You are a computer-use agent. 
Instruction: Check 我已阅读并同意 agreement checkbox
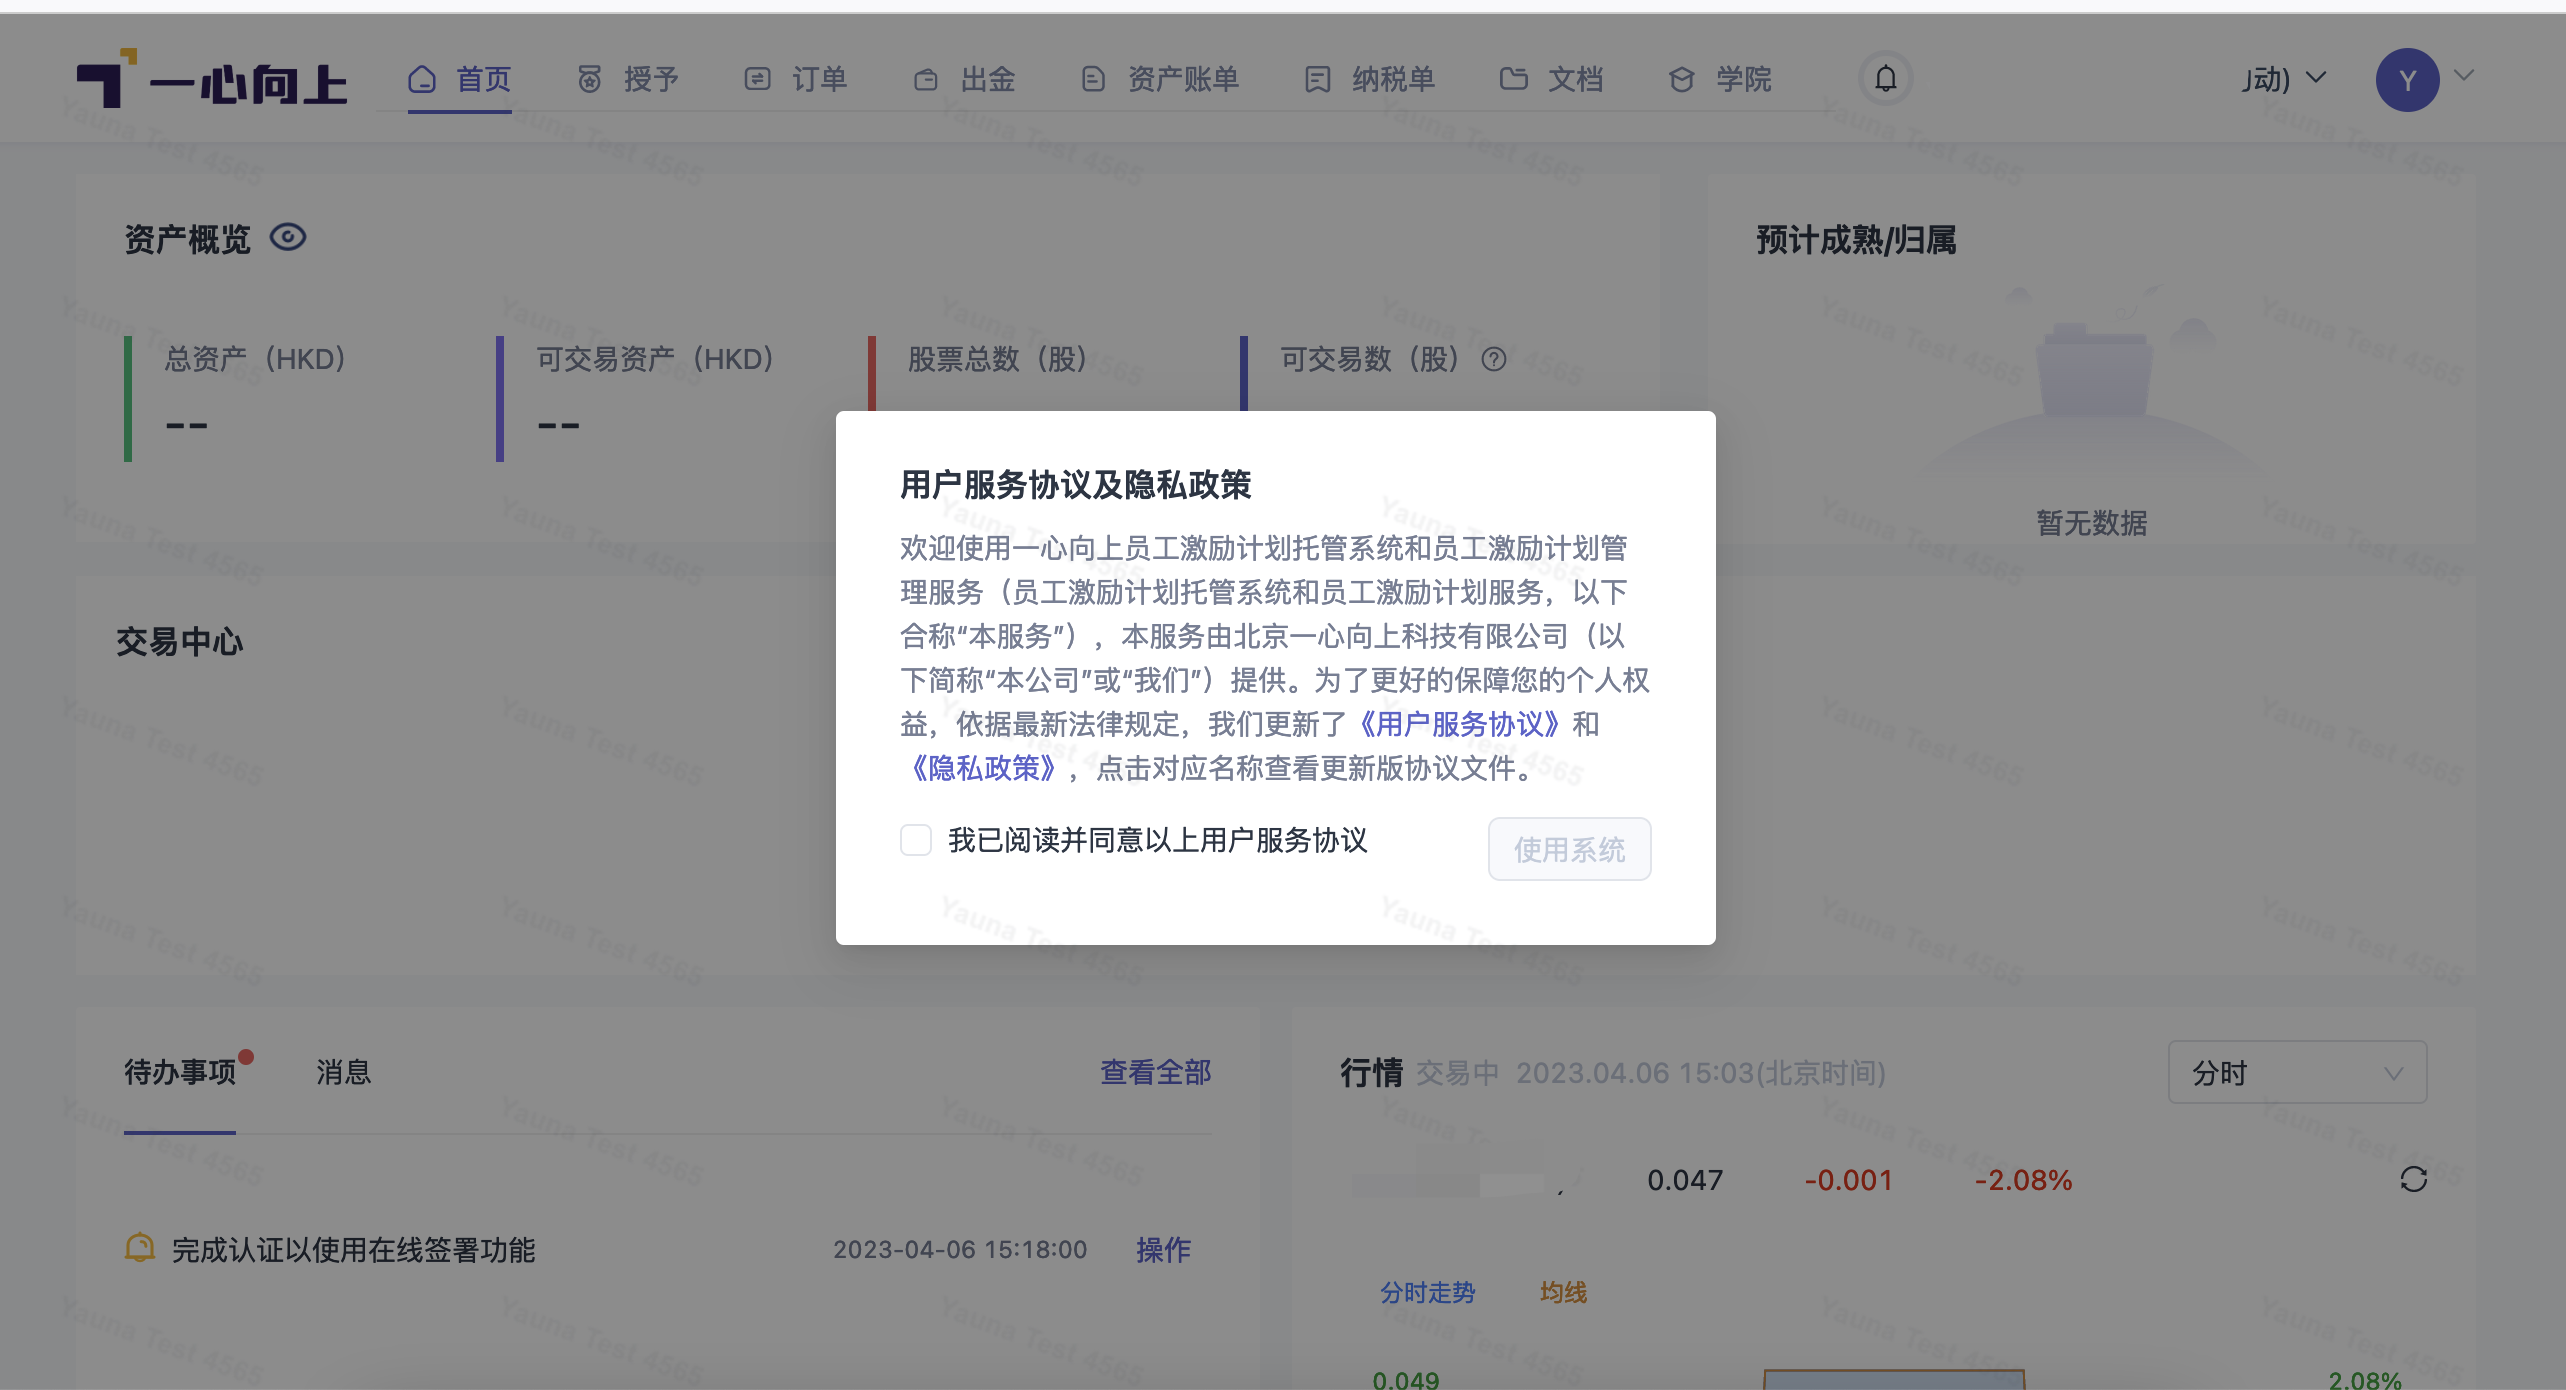pos(916,840)
